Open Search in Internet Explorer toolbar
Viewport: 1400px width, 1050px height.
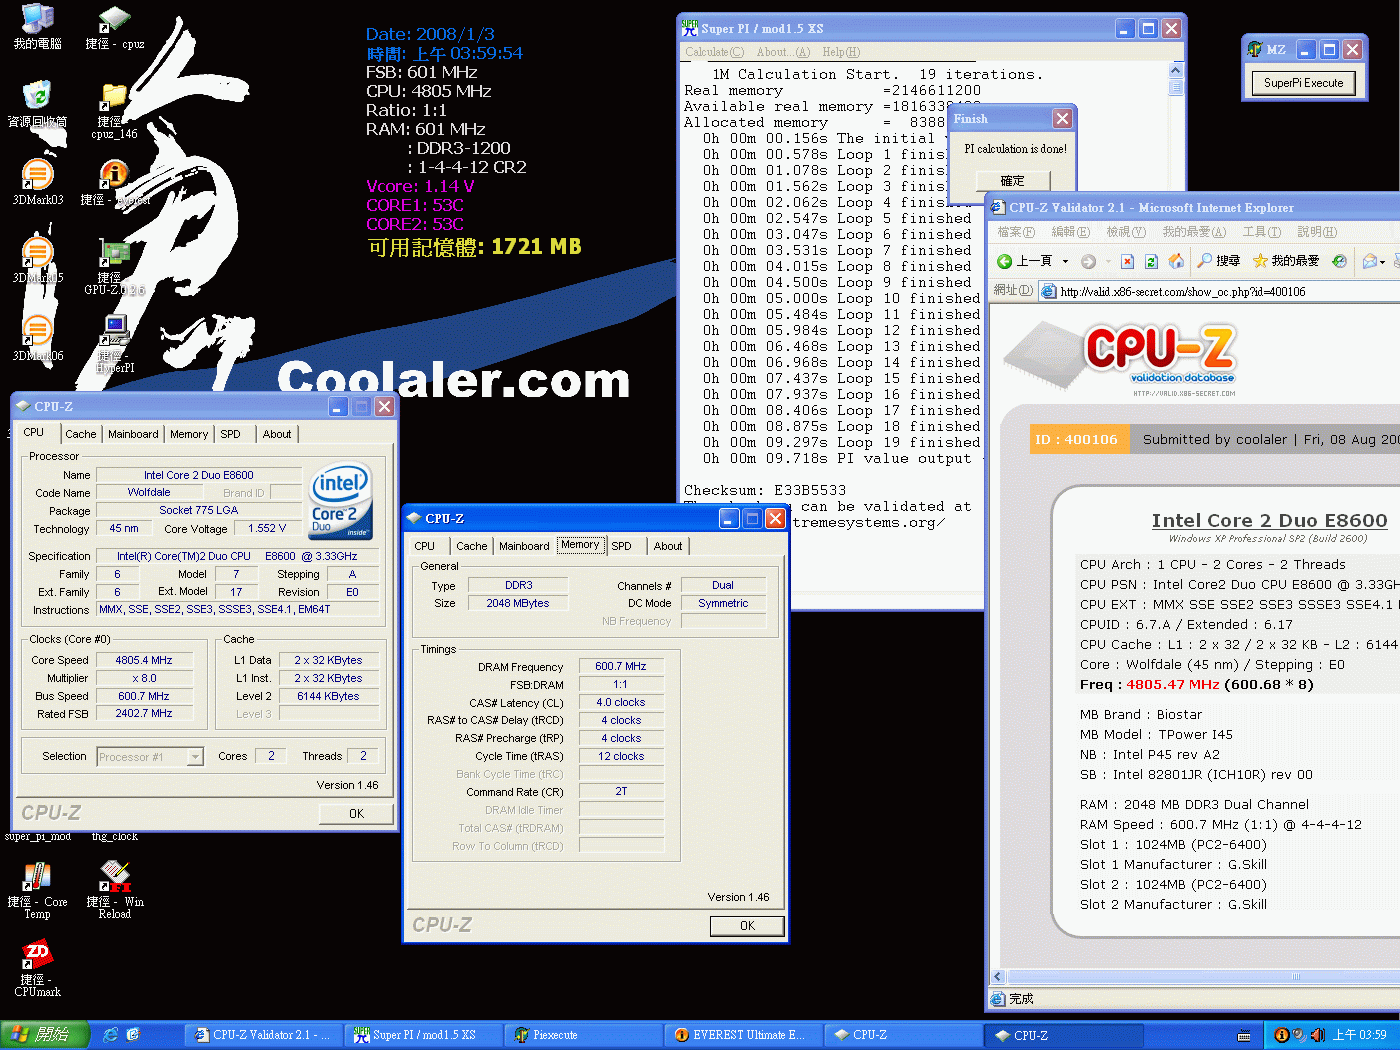click(x=1219, y=261)
